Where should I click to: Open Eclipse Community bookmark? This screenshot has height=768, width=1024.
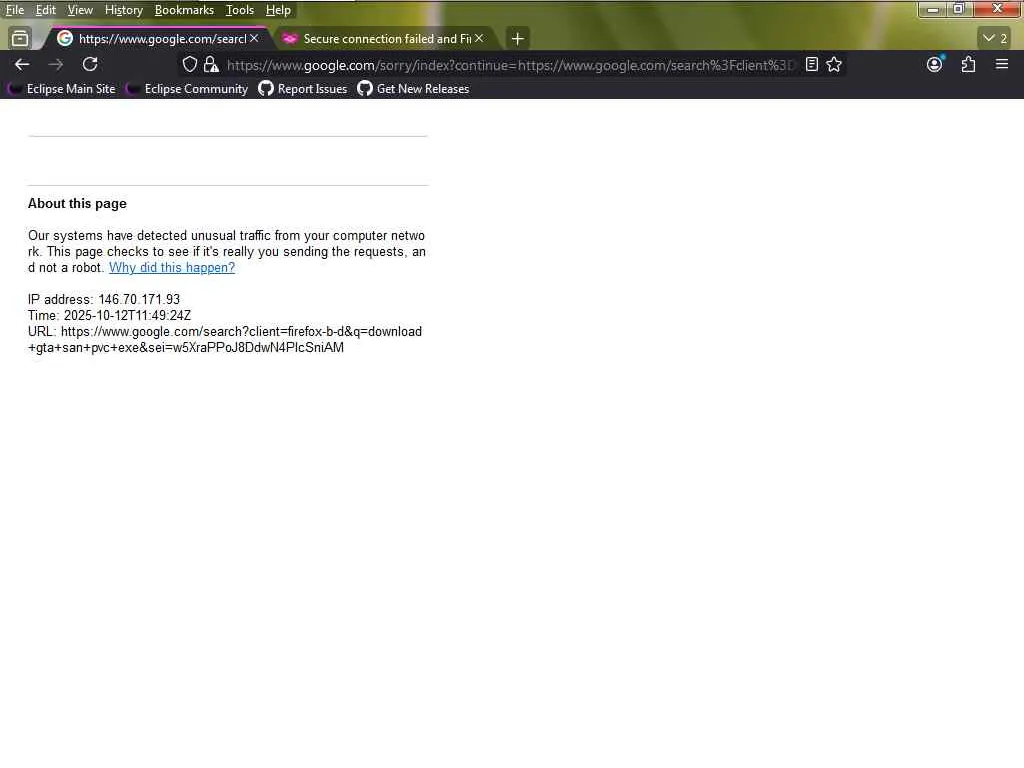[188, 89]
